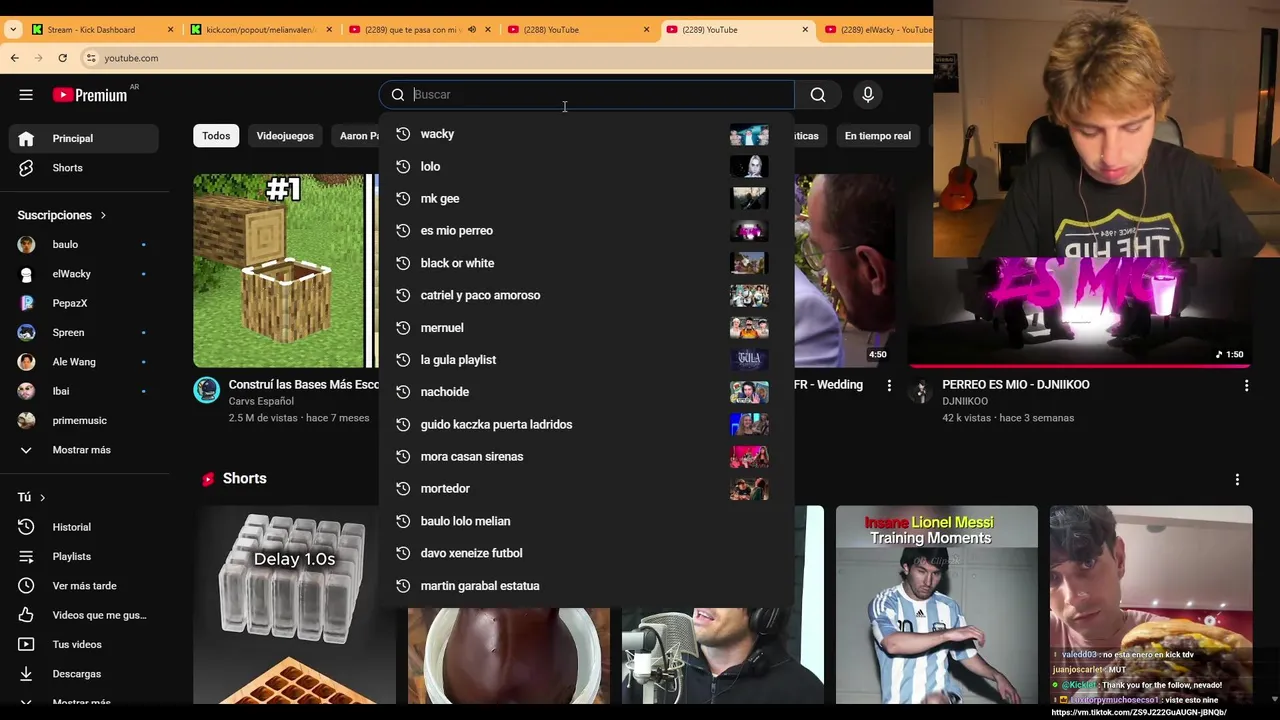Viewport: 1280px width, 720px height.
Task: Choose 'la gula playlist' from search history
Action: 586,360
